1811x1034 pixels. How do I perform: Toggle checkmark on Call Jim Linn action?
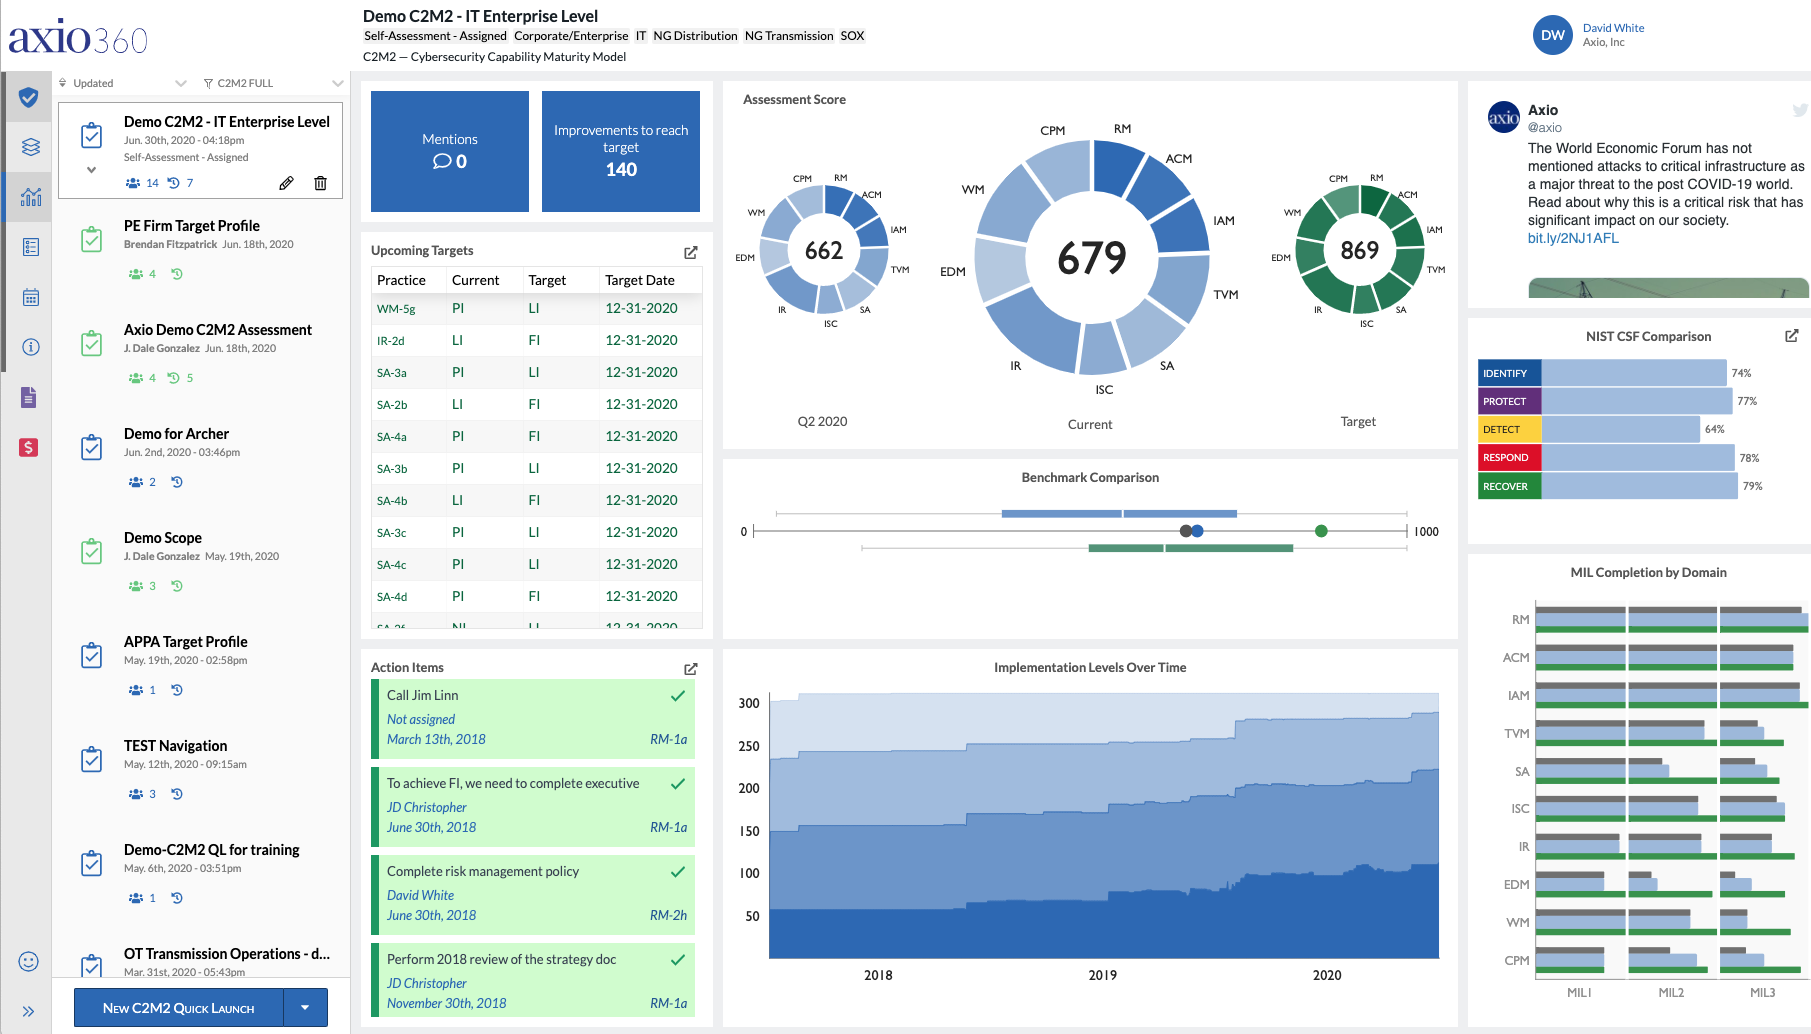(x=677, y=696)
